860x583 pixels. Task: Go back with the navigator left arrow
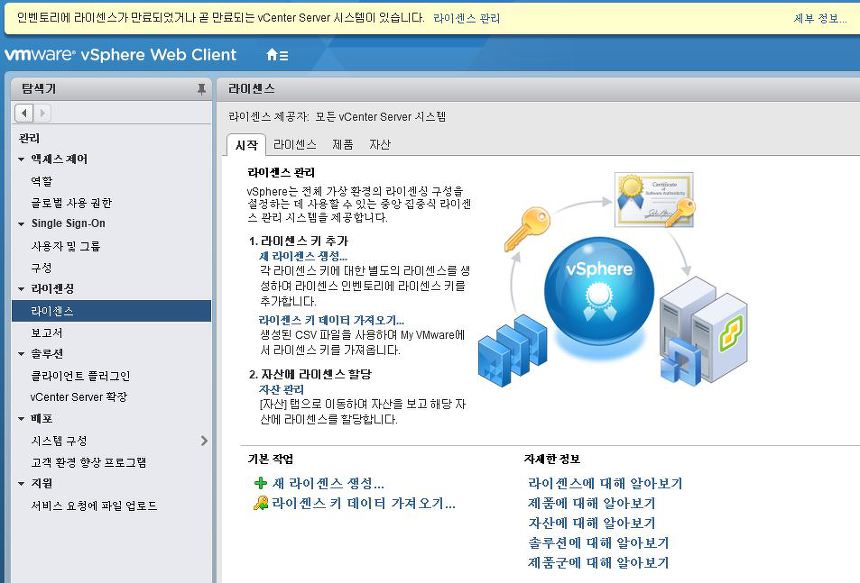tap(24, 113)
